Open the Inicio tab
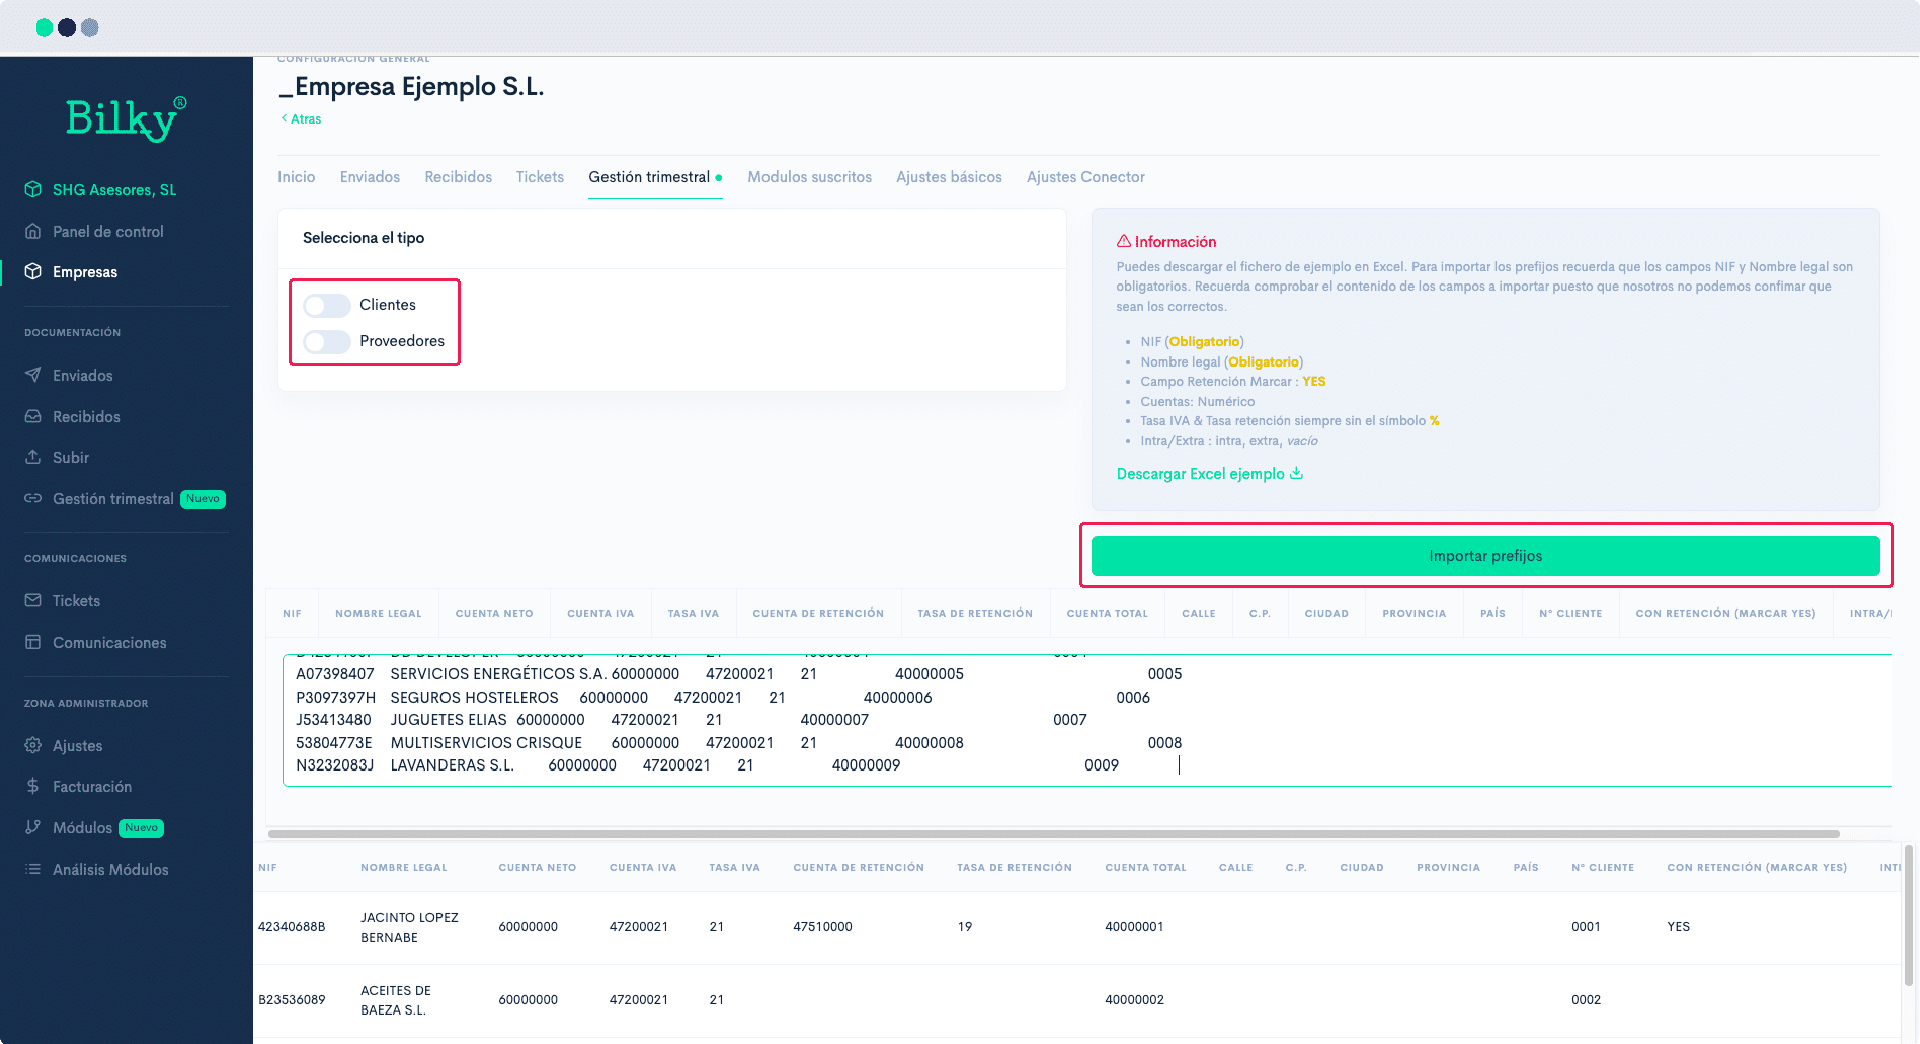This screenshot has width=1920, height=1044. 296,177
